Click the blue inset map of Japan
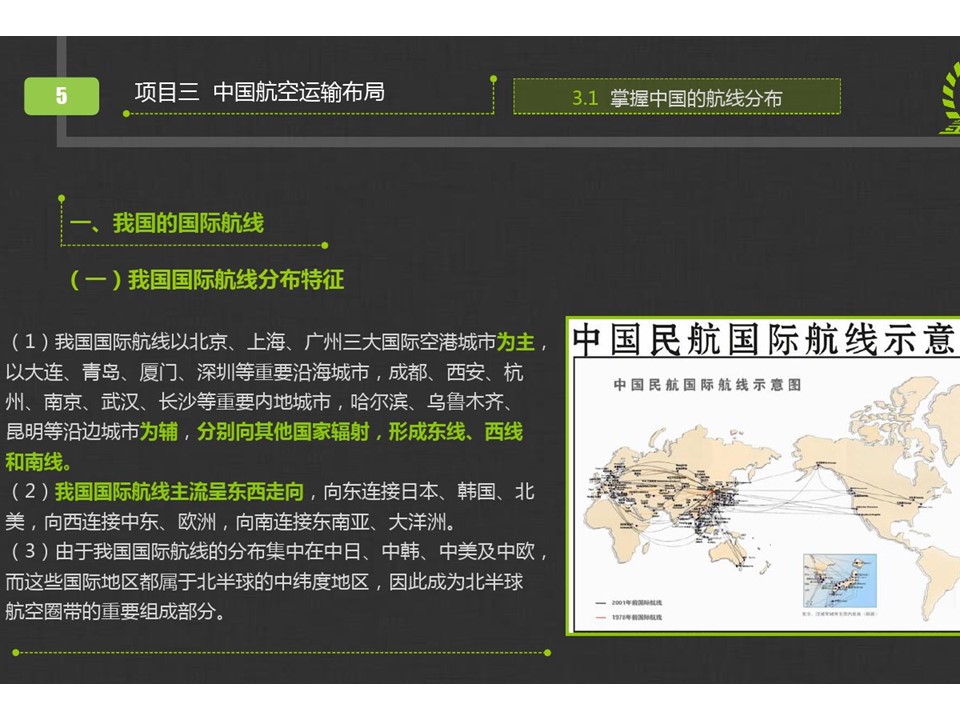960x720 pixels. click(839, 580)
